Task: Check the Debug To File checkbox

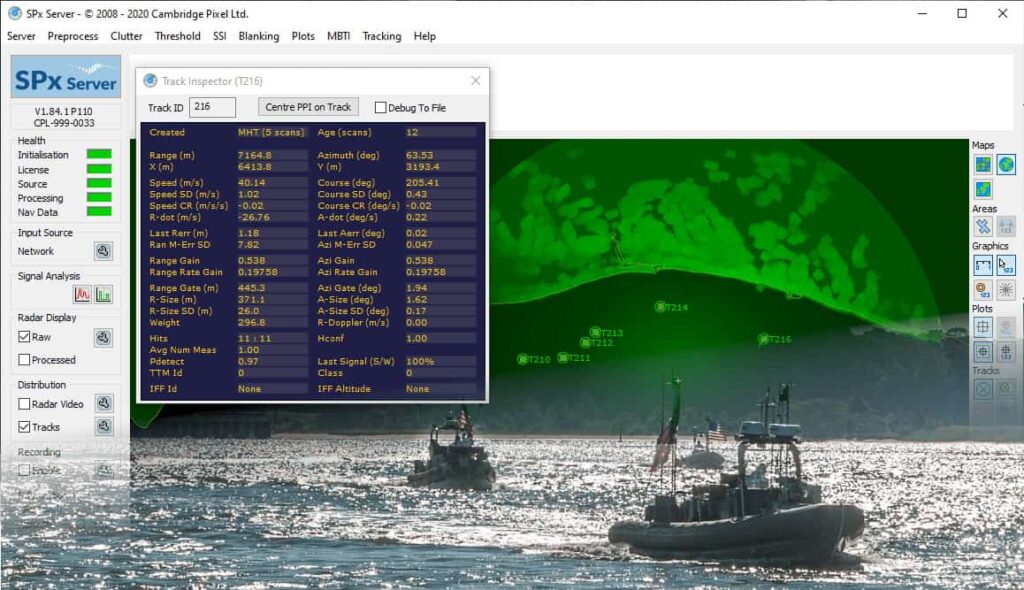Action: point(381,108)
